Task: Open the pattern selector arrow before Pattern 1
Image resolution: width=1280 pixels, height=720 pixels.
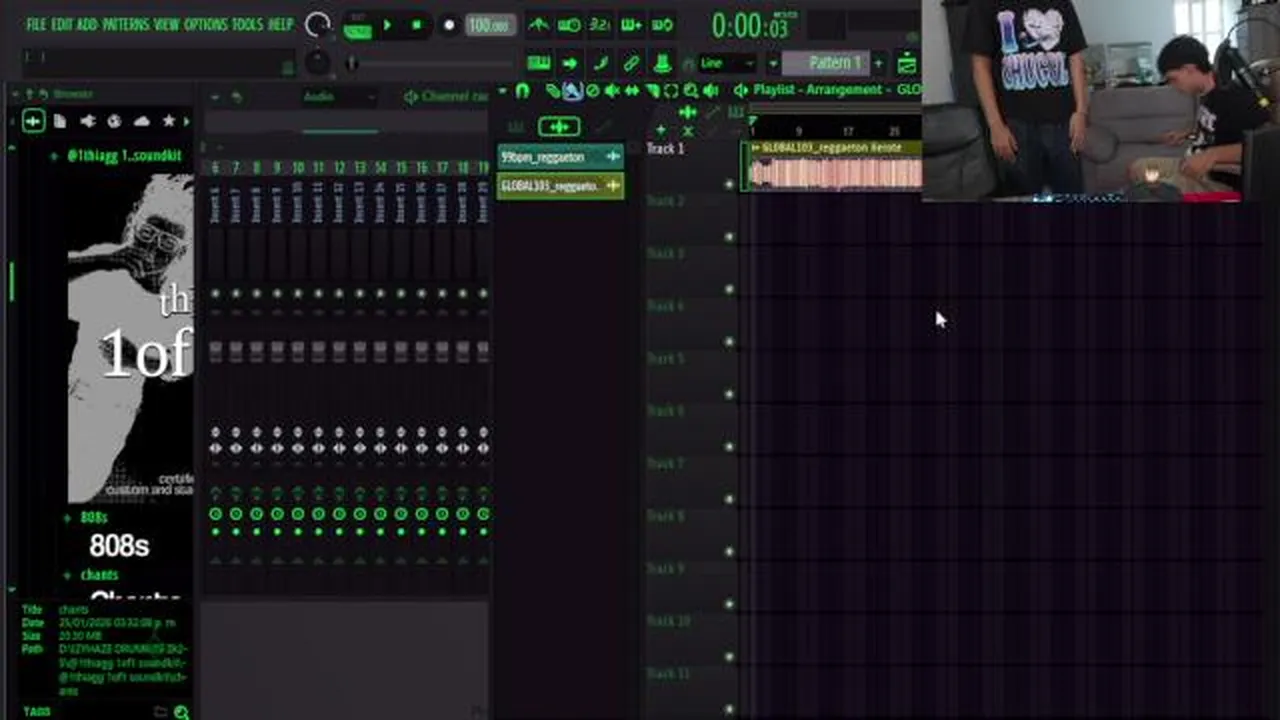Action: tap(773, 63)
